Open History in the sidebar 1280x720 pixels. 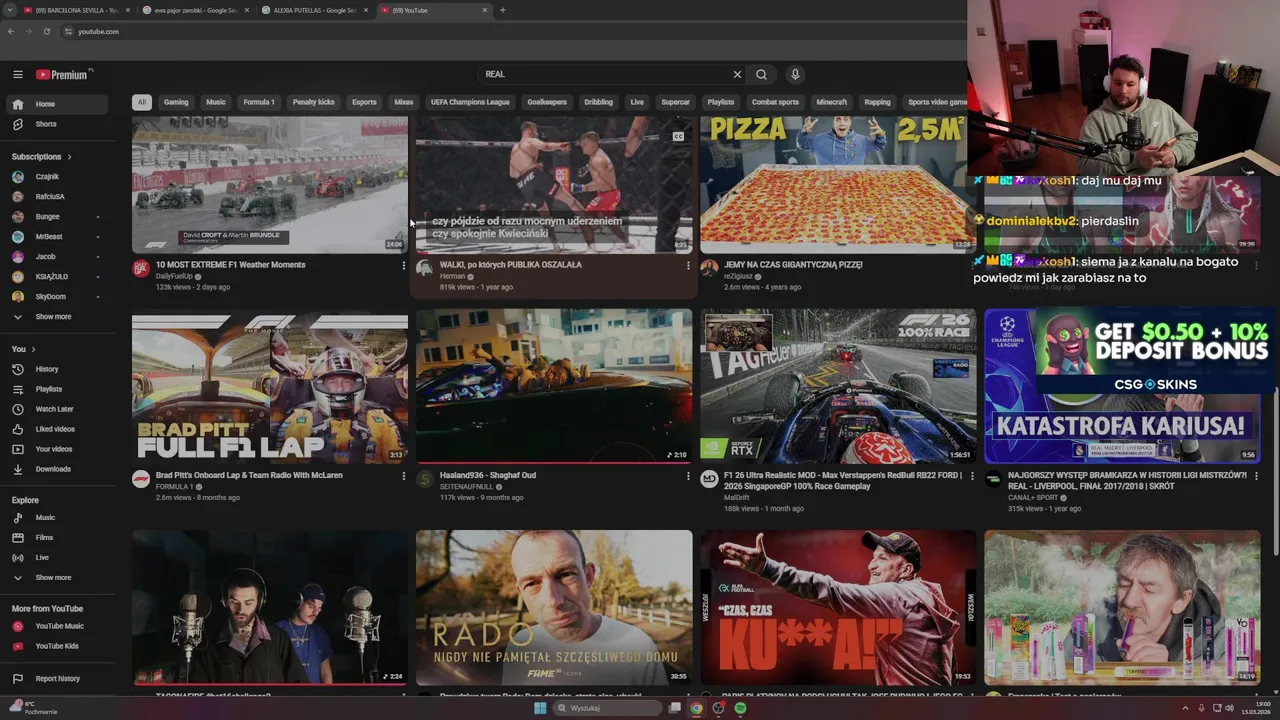coord(56,369)
